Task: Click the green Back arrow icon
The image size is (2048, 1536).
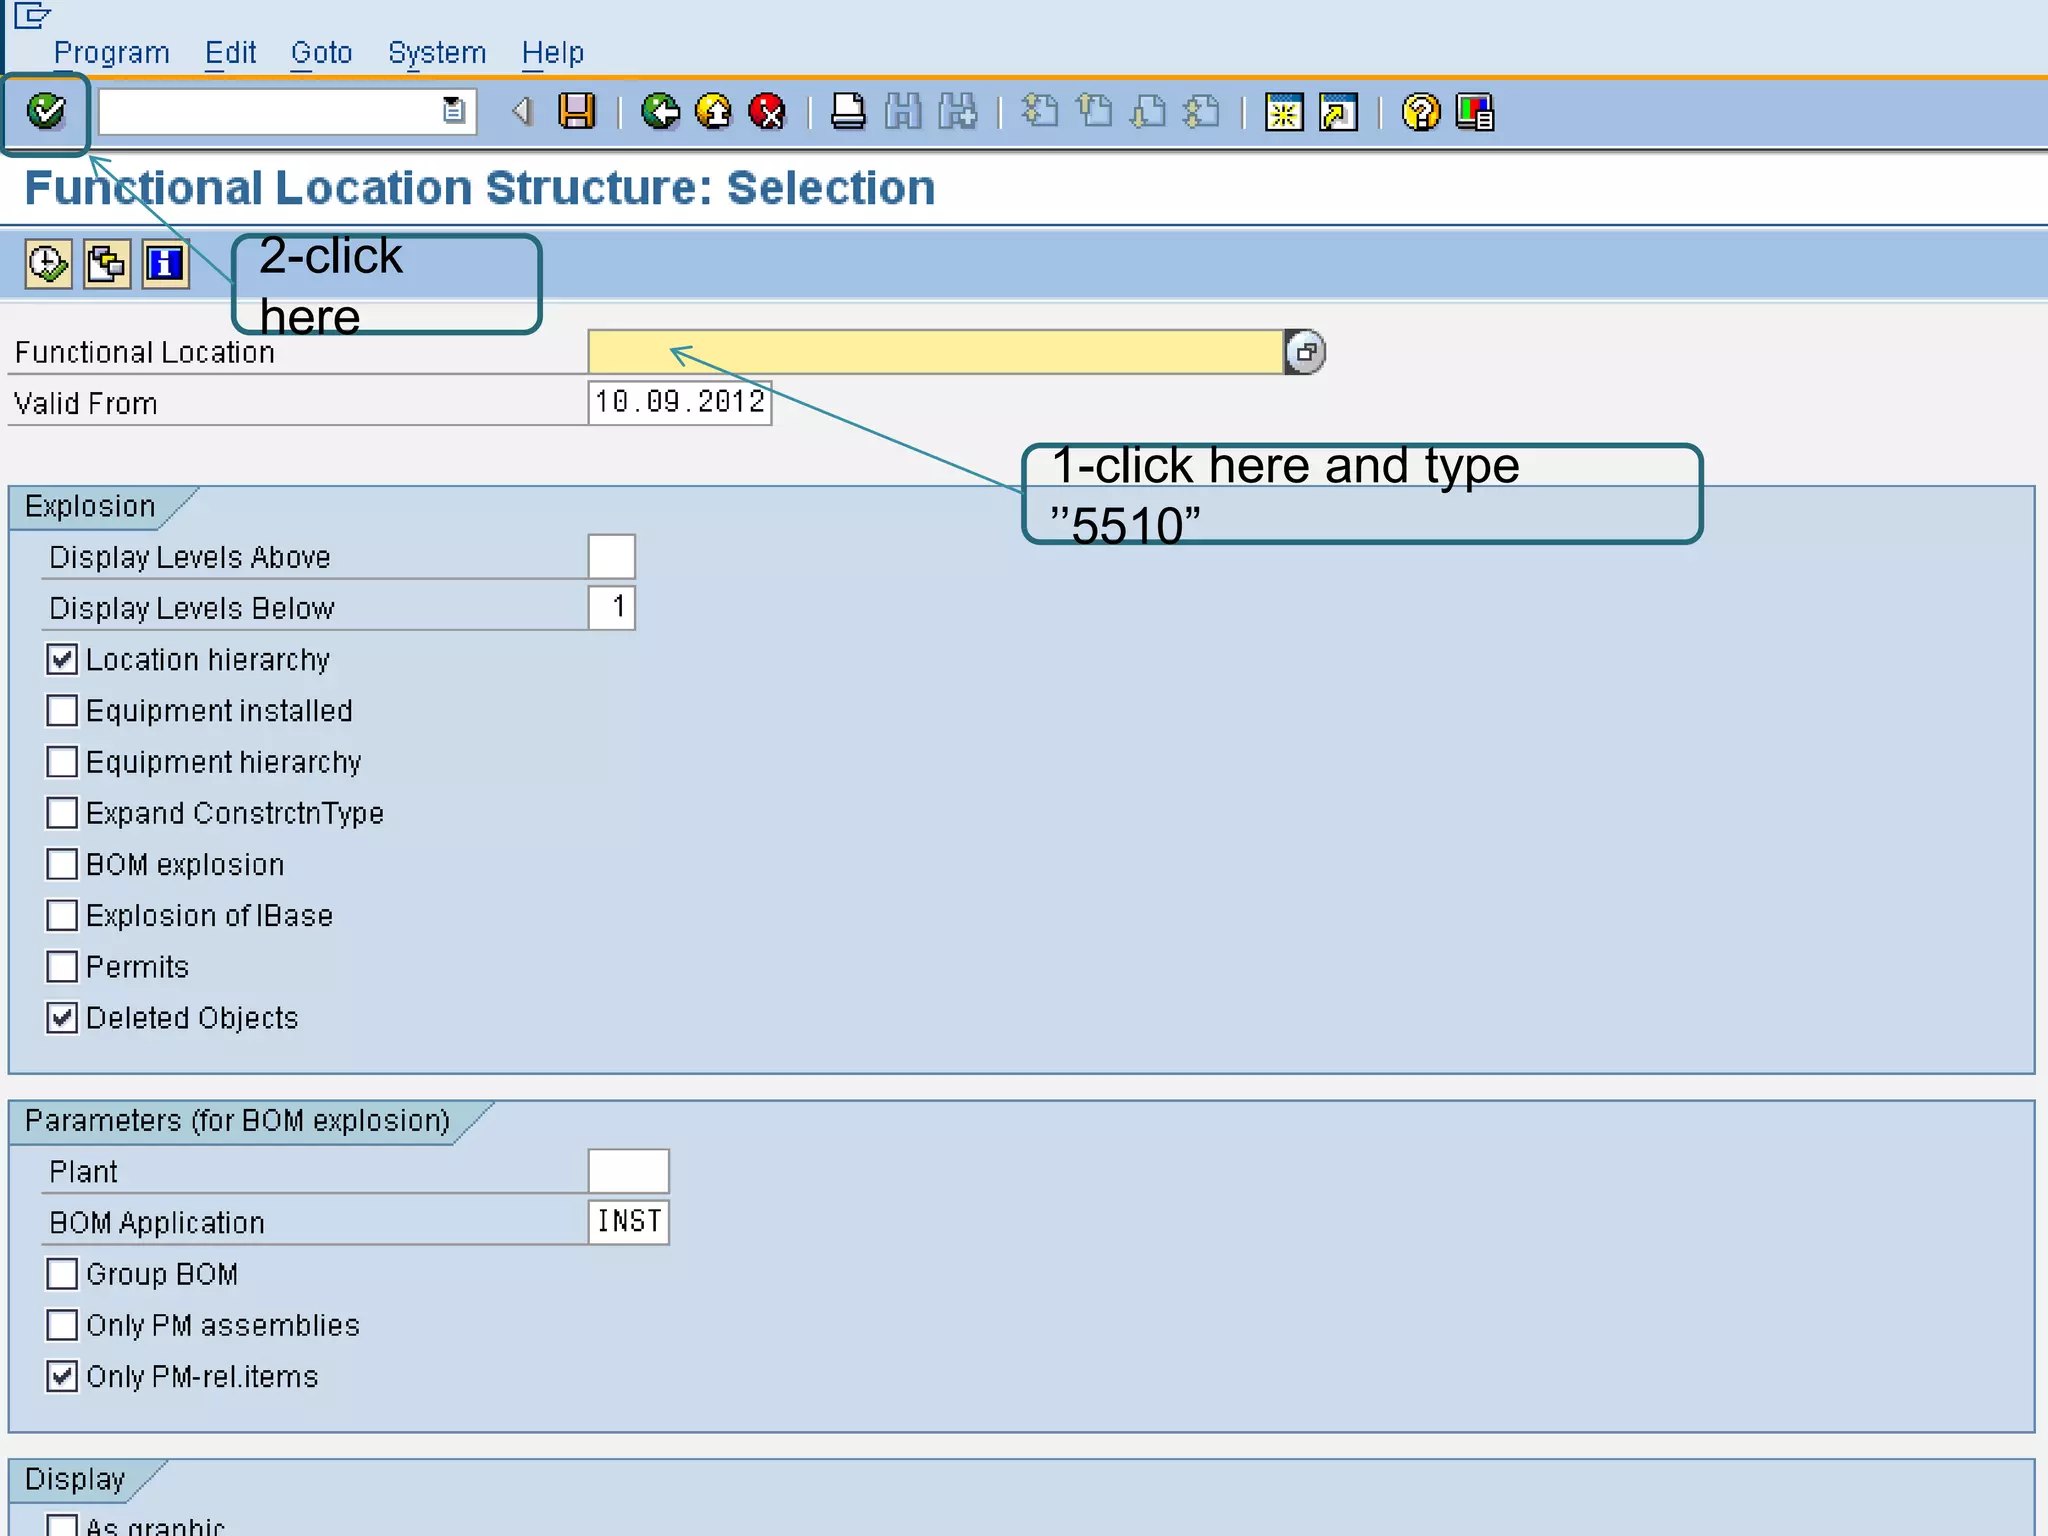Action: 660,112
